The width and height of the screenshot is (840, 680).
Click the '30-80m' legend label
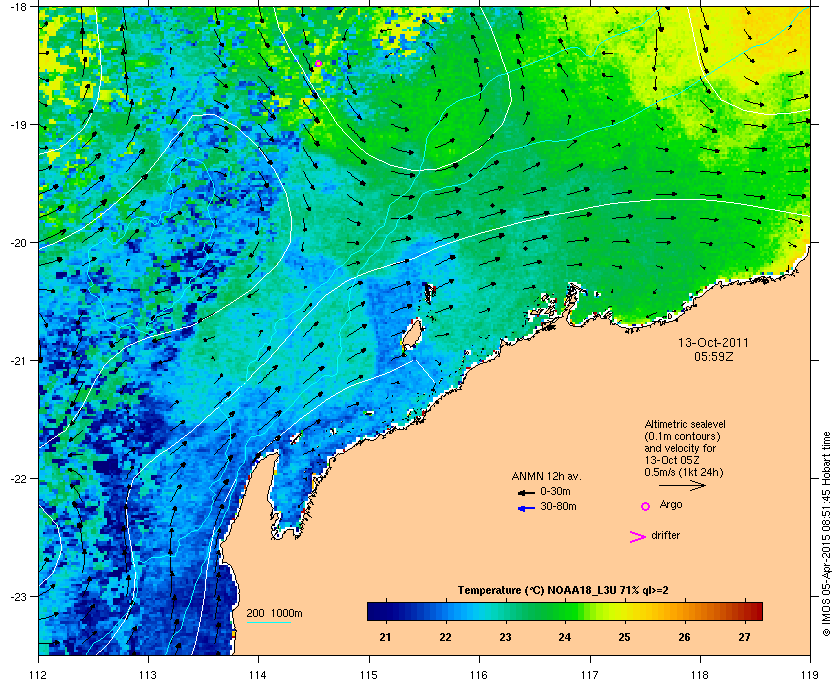[558, 506]
